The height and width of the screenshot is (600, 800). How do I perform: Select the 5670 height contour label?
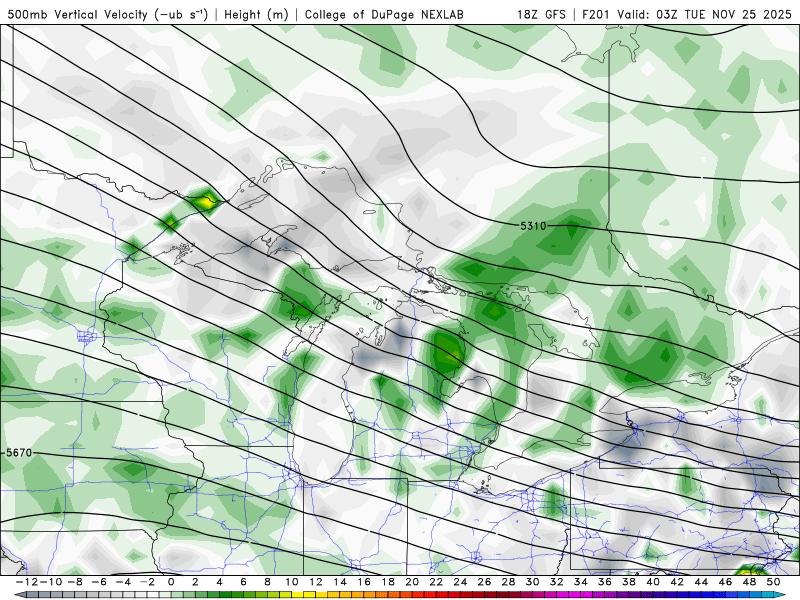[x=19, y=453]
